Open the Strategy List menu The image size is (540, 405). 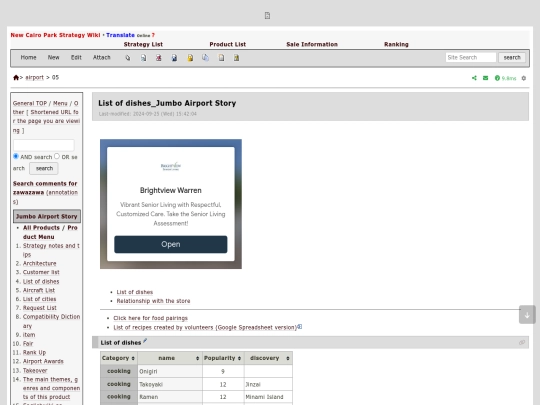coord(143,44)
